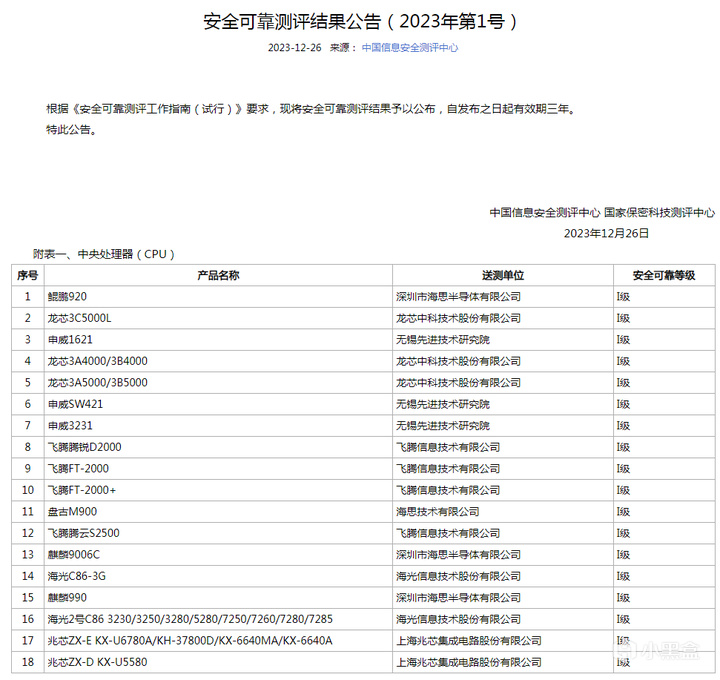Click the I级 grade in the 鲲鹏920 row
720x680 pixels.
click(623, 297)
